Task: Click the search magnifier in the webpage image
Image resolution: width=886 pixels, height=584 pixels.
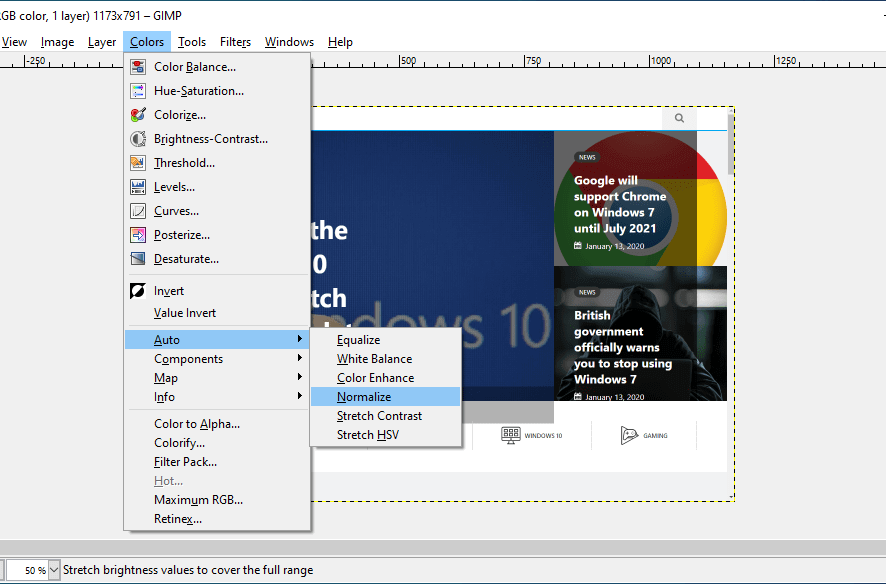Action: click(679, 118)
